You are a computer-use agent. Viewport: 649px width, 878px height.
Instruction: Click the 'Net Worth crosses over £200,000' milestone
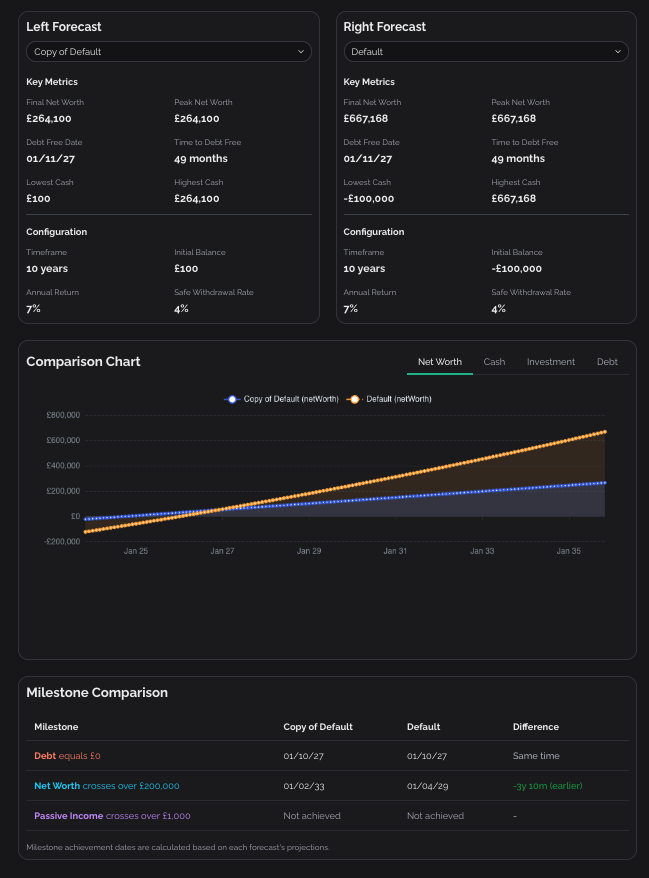[107, 786]
